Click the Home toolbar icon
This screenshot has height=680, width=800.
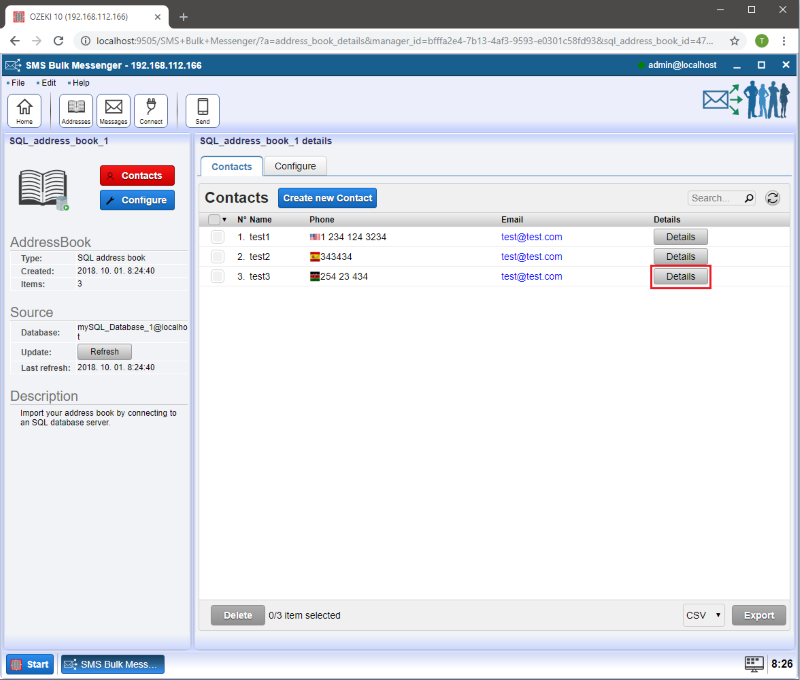coord(24,110)
